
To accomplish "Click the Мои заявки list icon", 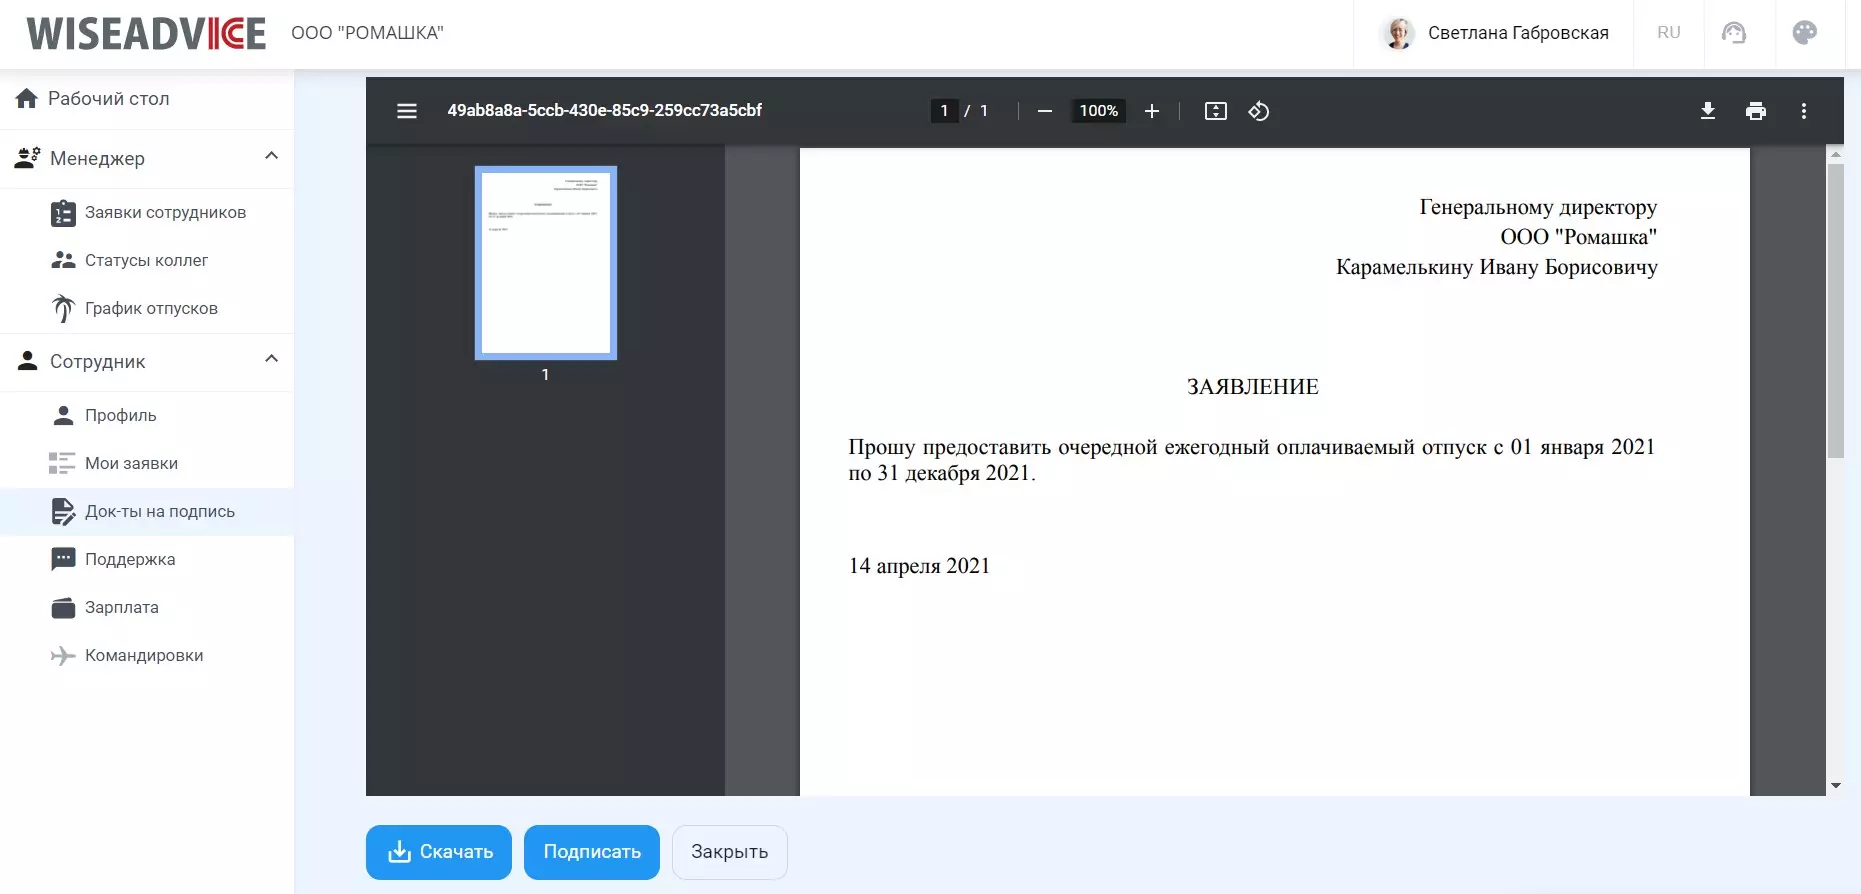I will coord(62,463).
